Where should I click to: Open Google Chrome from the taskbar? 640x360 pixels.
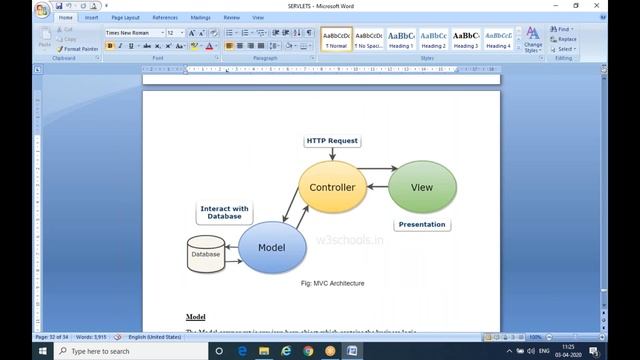308,351
